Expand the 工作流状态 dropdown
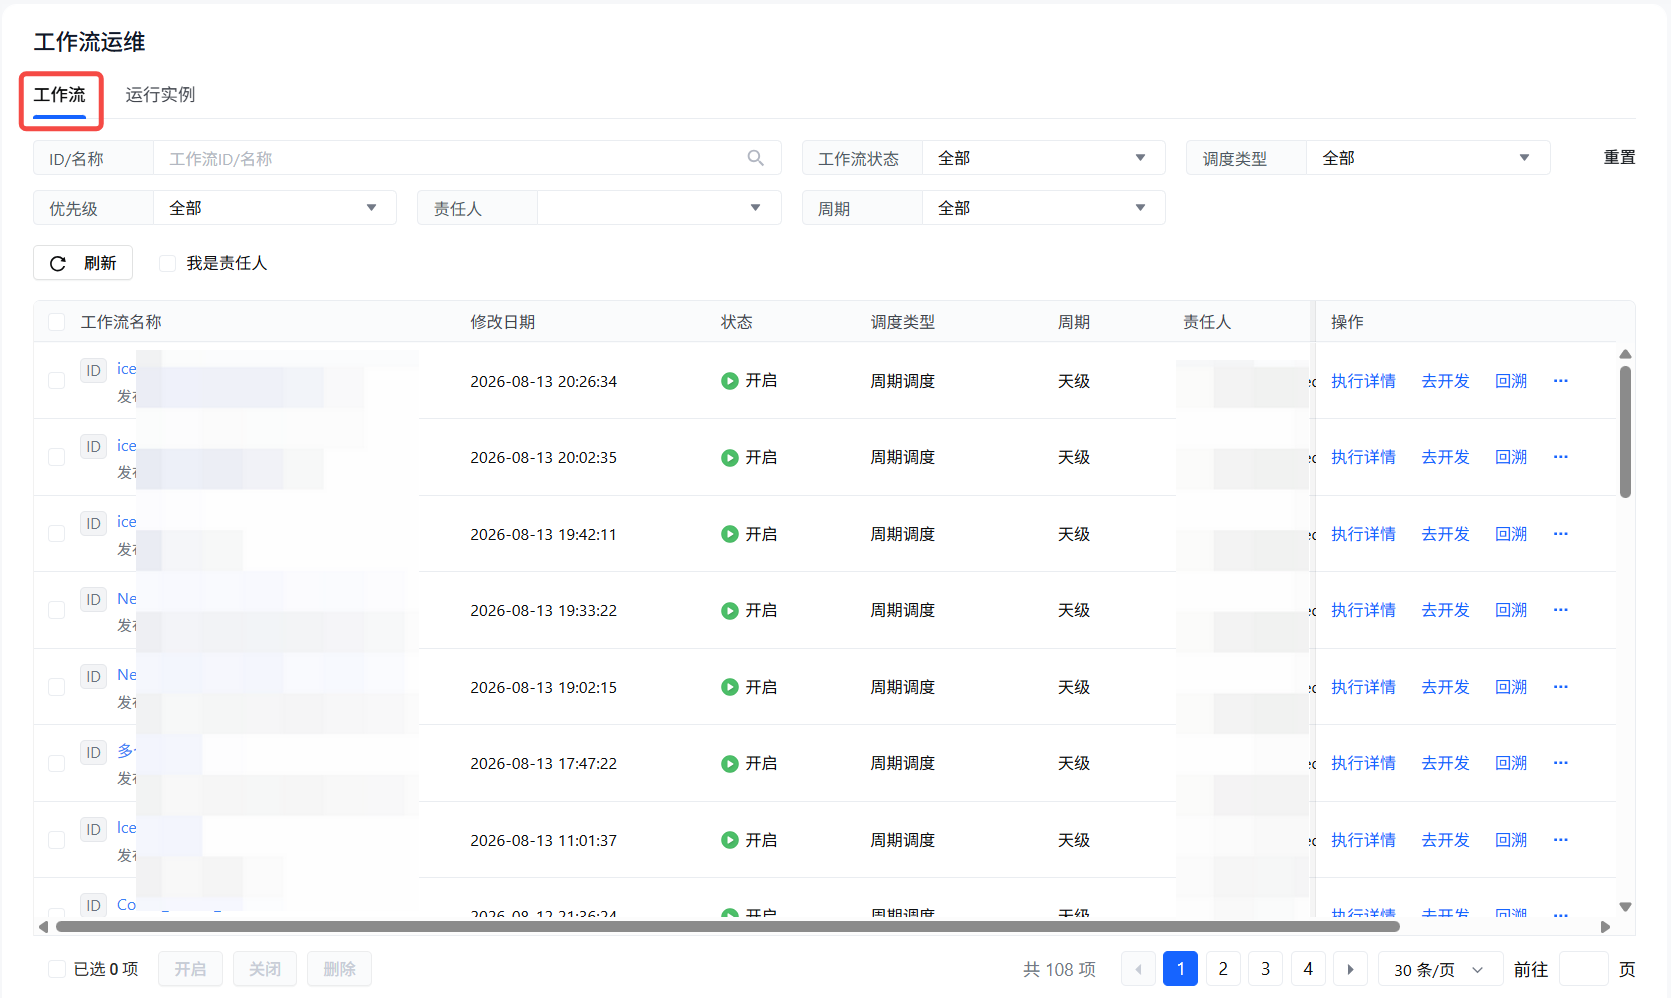 1043,158
